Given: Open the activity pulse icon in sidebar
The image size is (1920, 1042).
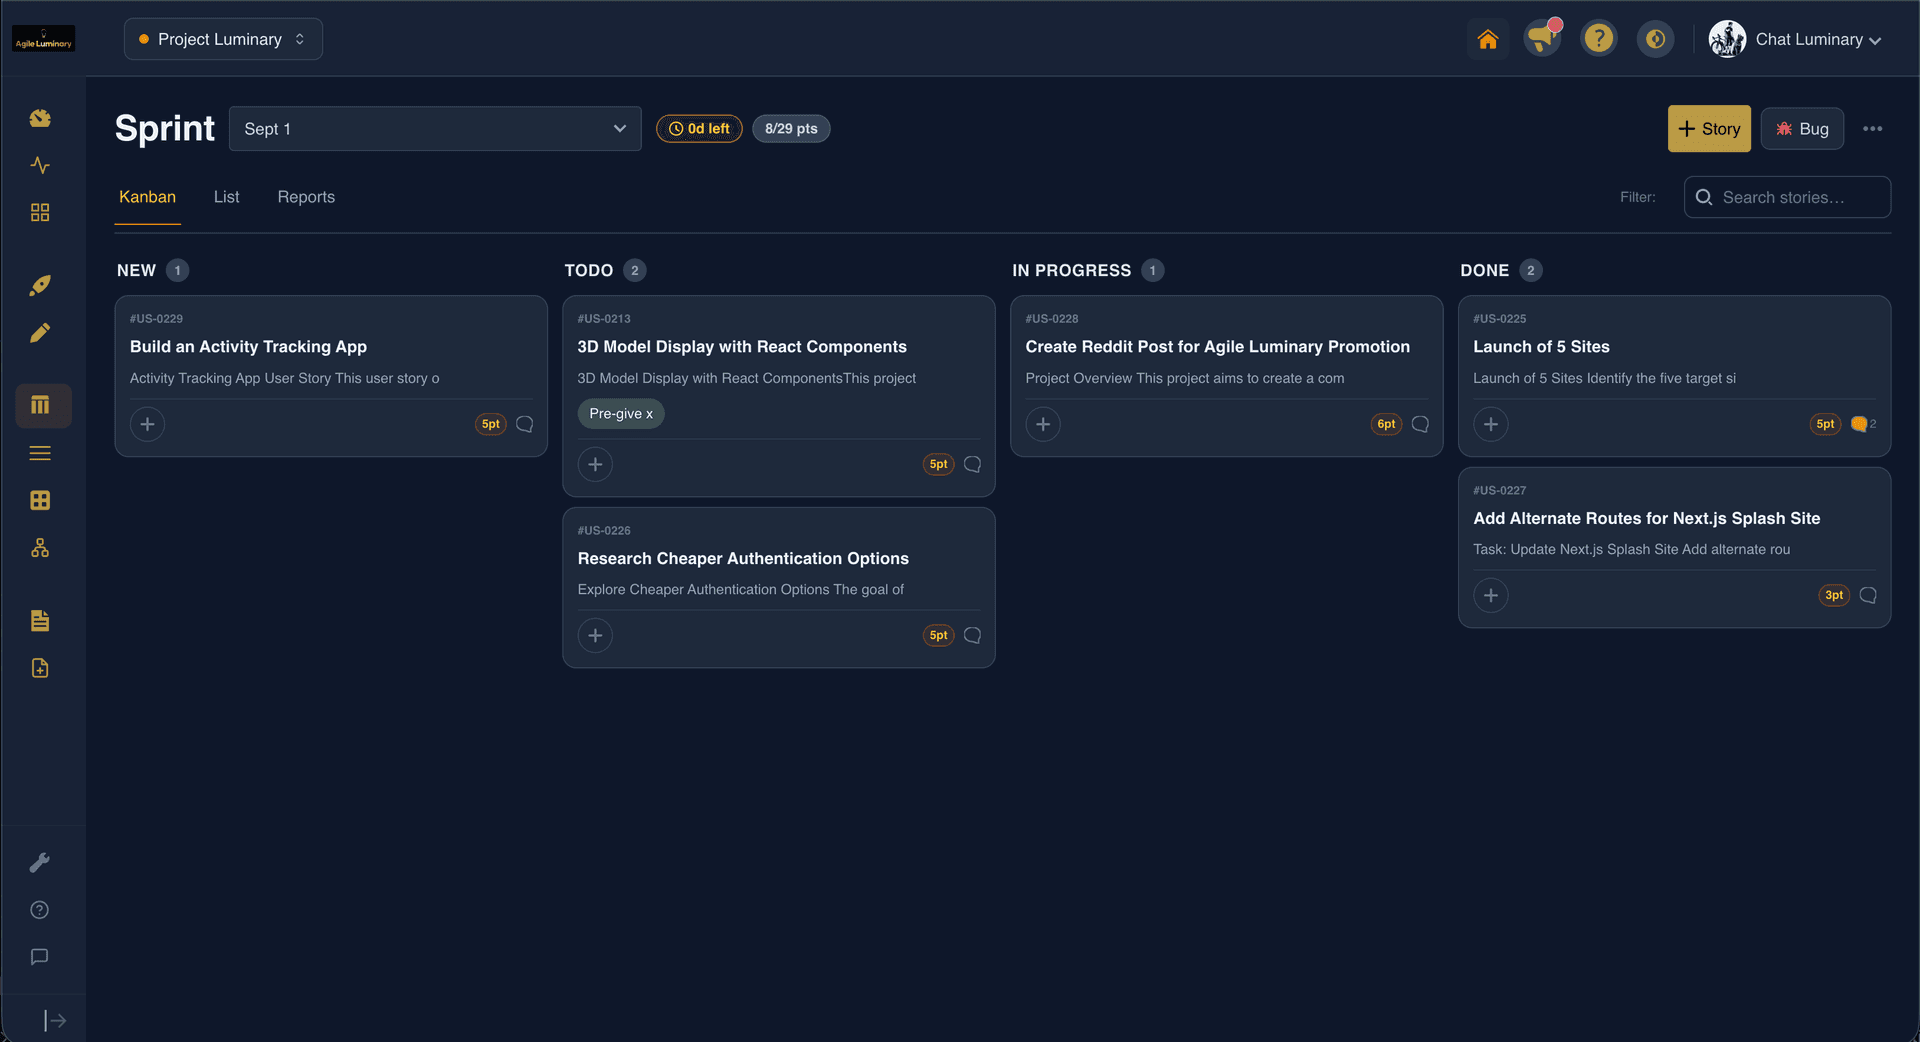Looking at the screenshot, I should [x=40, y=165].
